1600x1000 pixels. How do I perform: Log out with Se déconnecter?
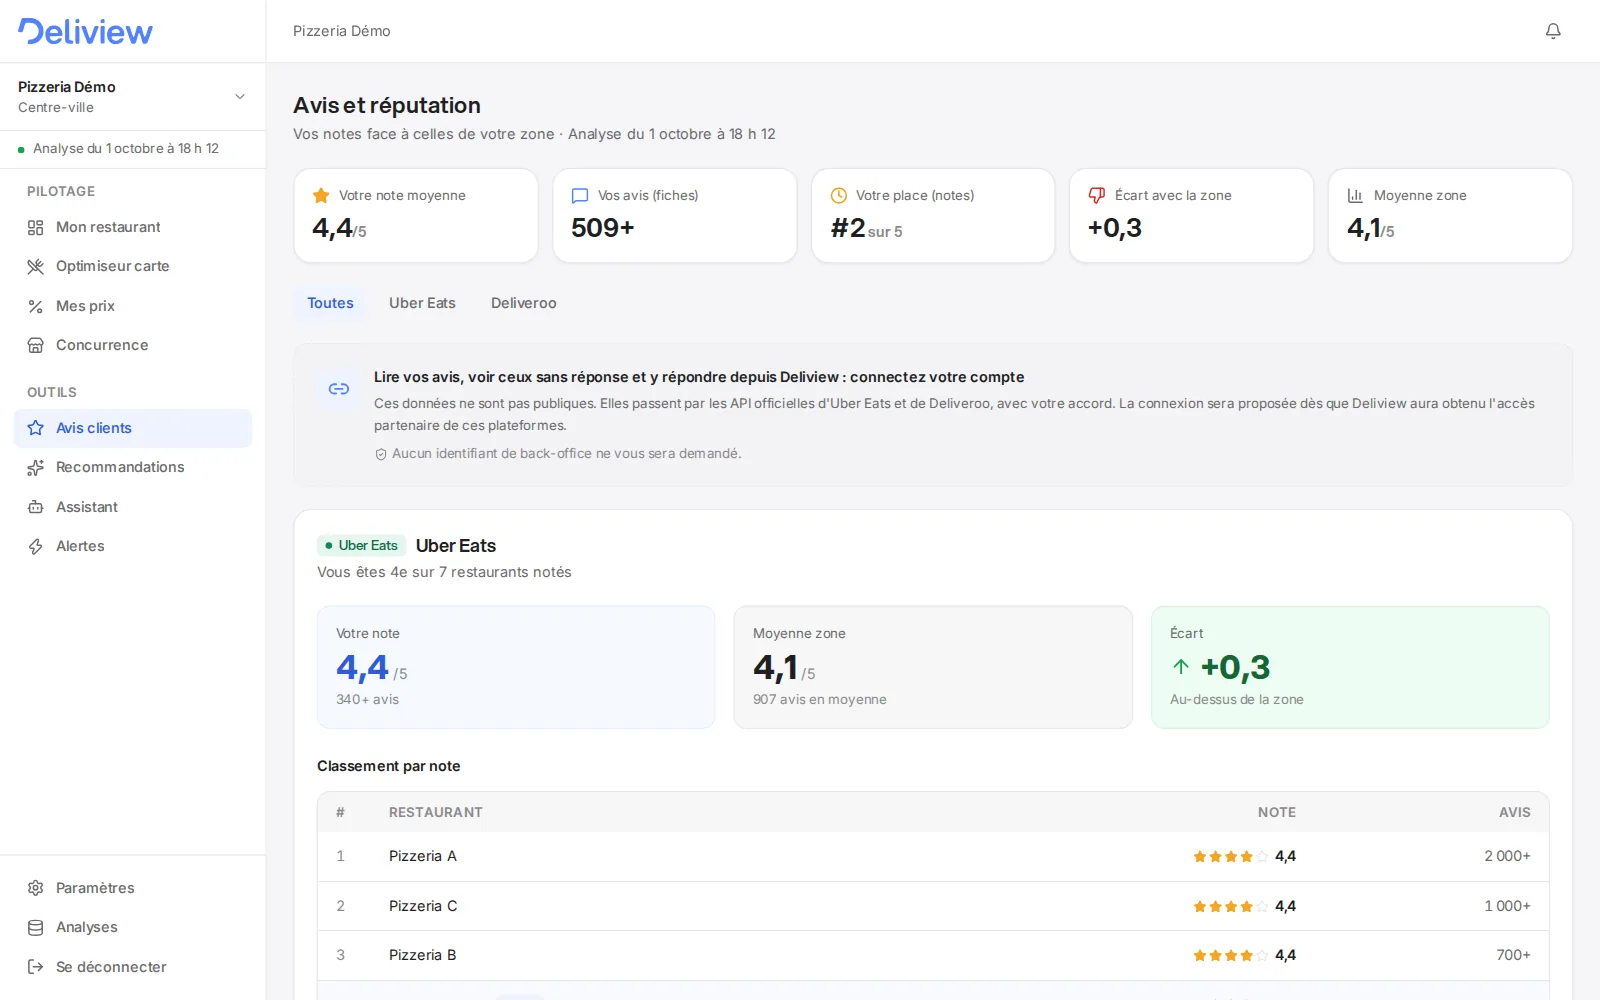coord(133,967)
